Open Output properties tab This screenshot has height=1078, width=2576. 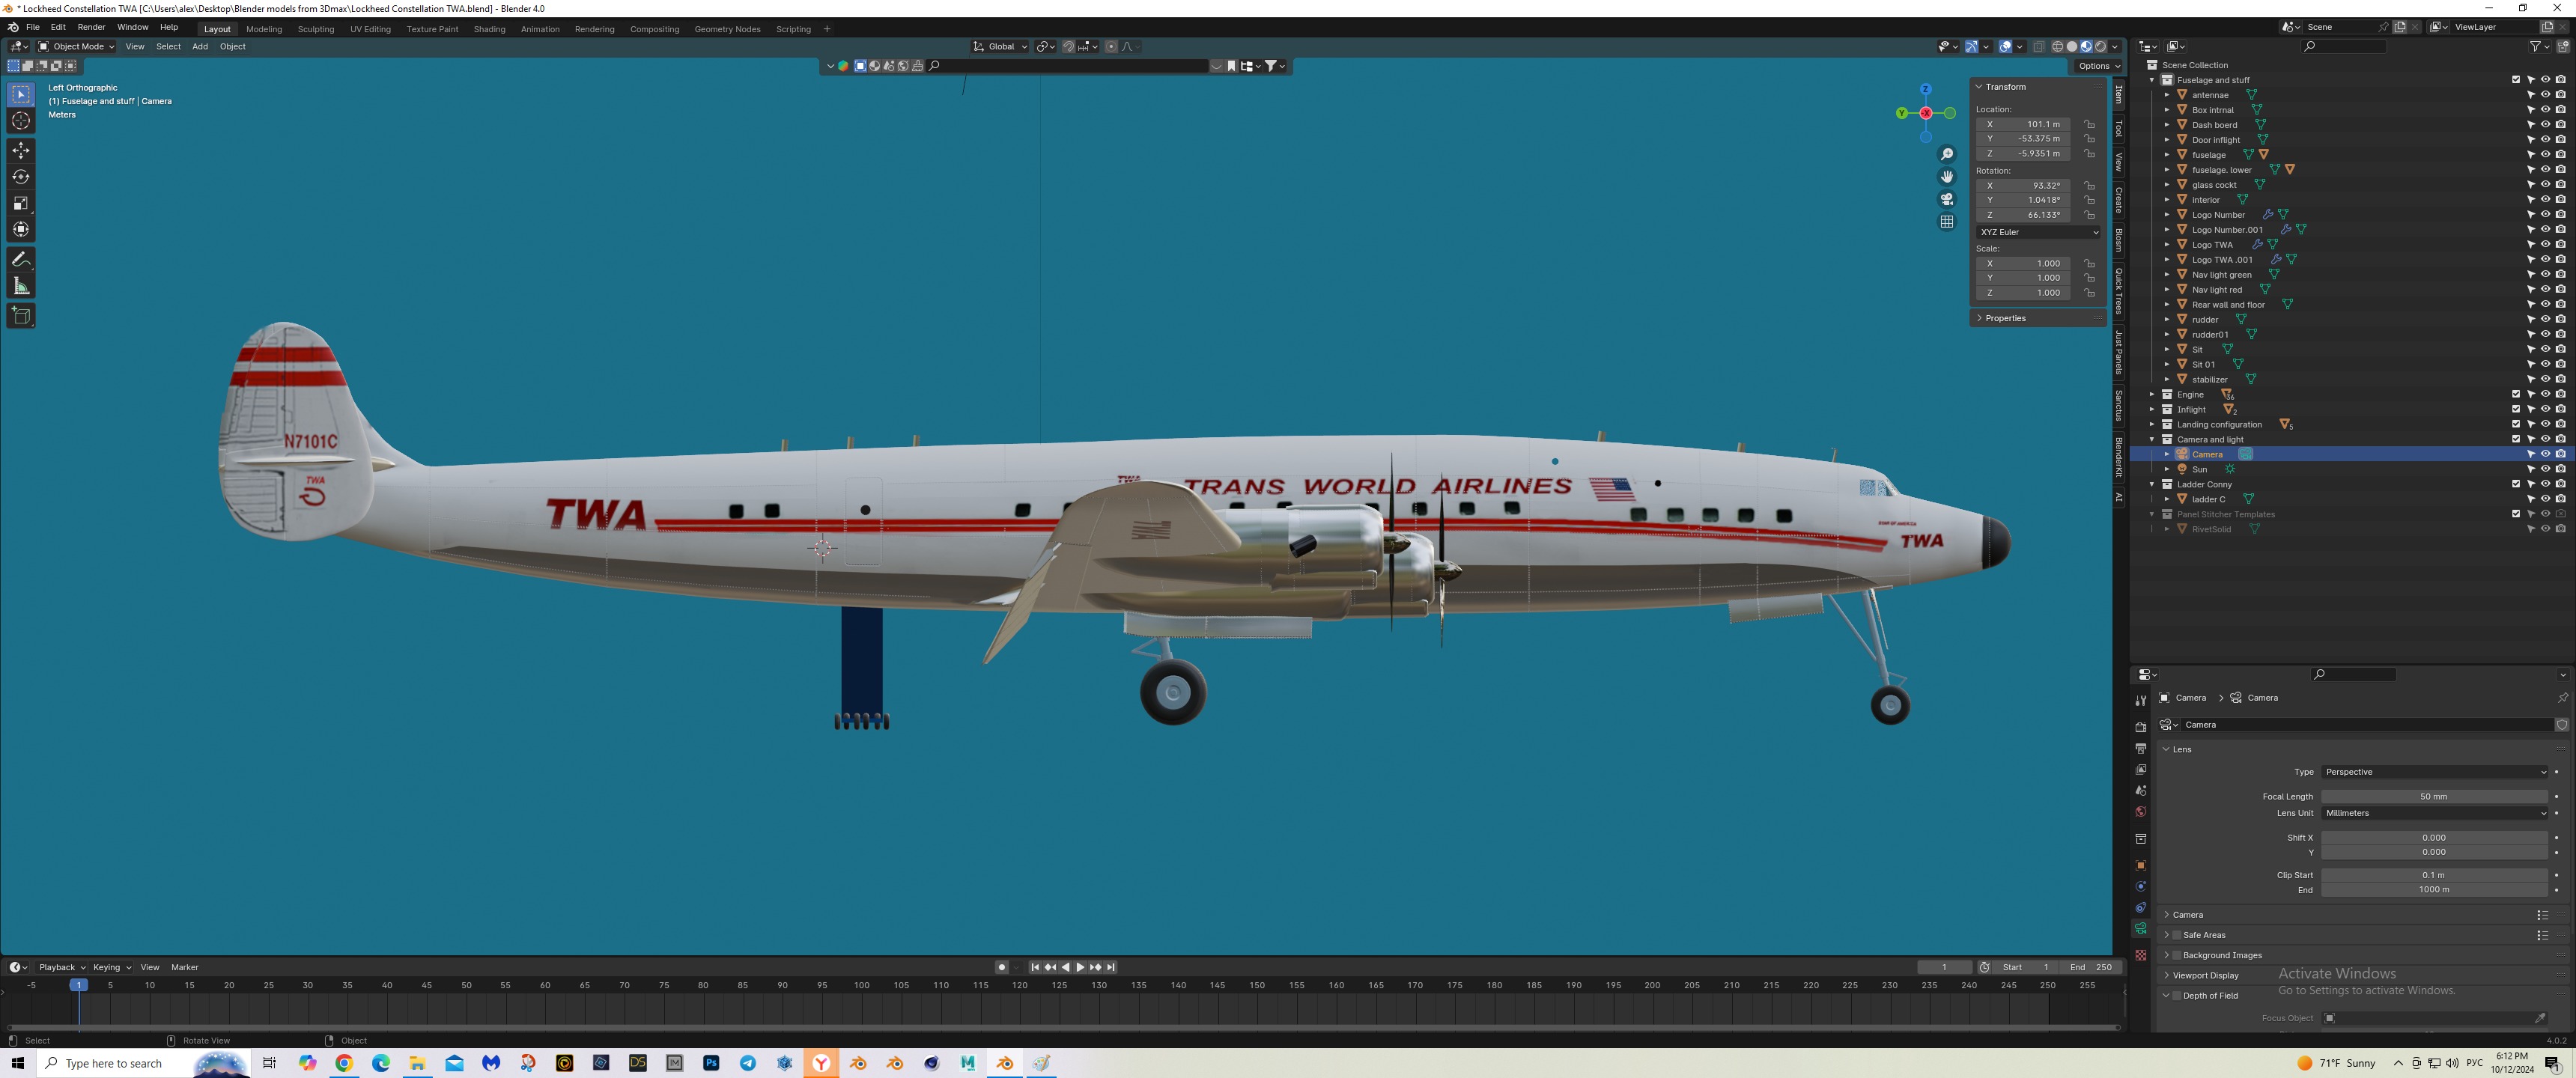click(2140, 748)
